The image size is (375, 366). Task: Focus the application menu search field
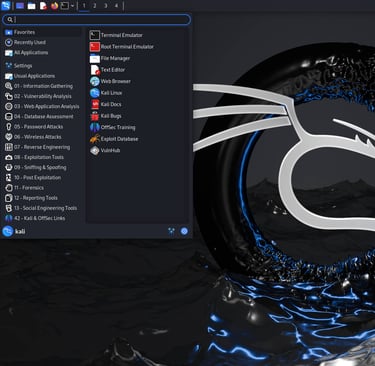point(97,20)
